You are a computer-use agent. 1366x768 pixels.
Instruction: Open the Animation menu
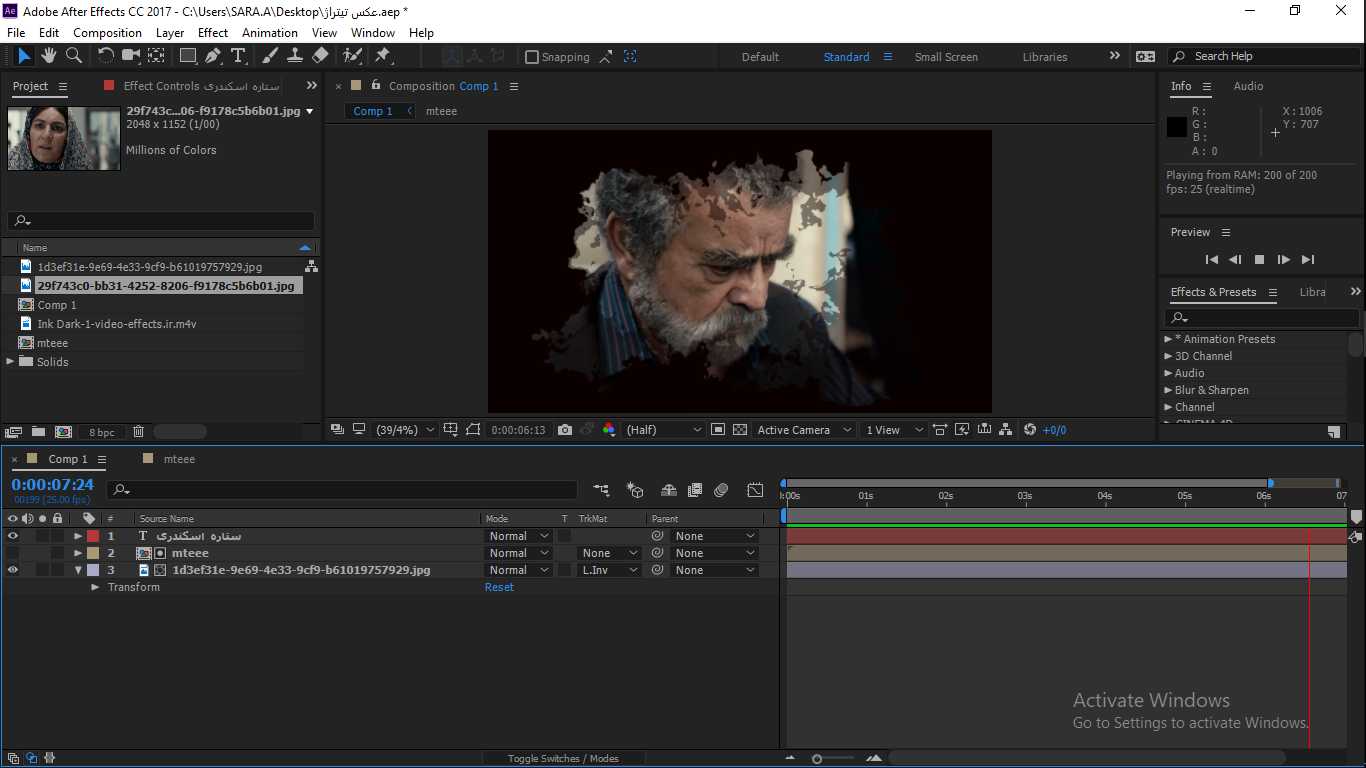tap(270, 33)
